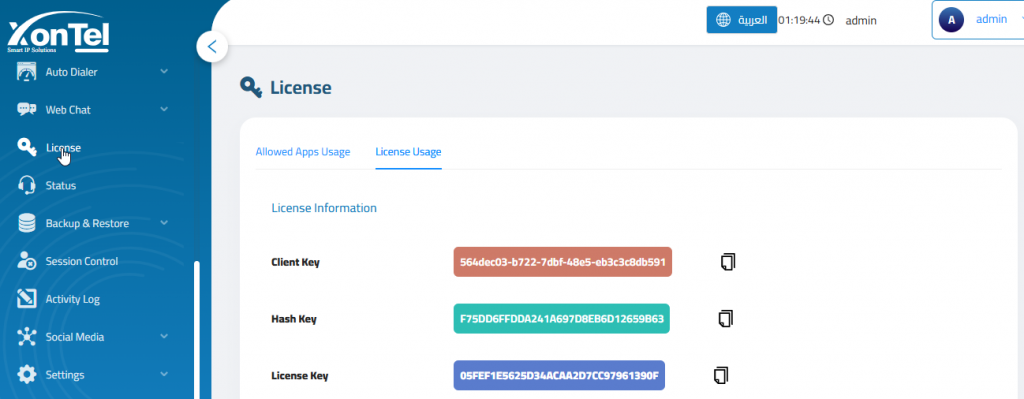1024x399 pixels.
Task: Expand the Web Chat submenu chevron
Action: pos(164,109)
